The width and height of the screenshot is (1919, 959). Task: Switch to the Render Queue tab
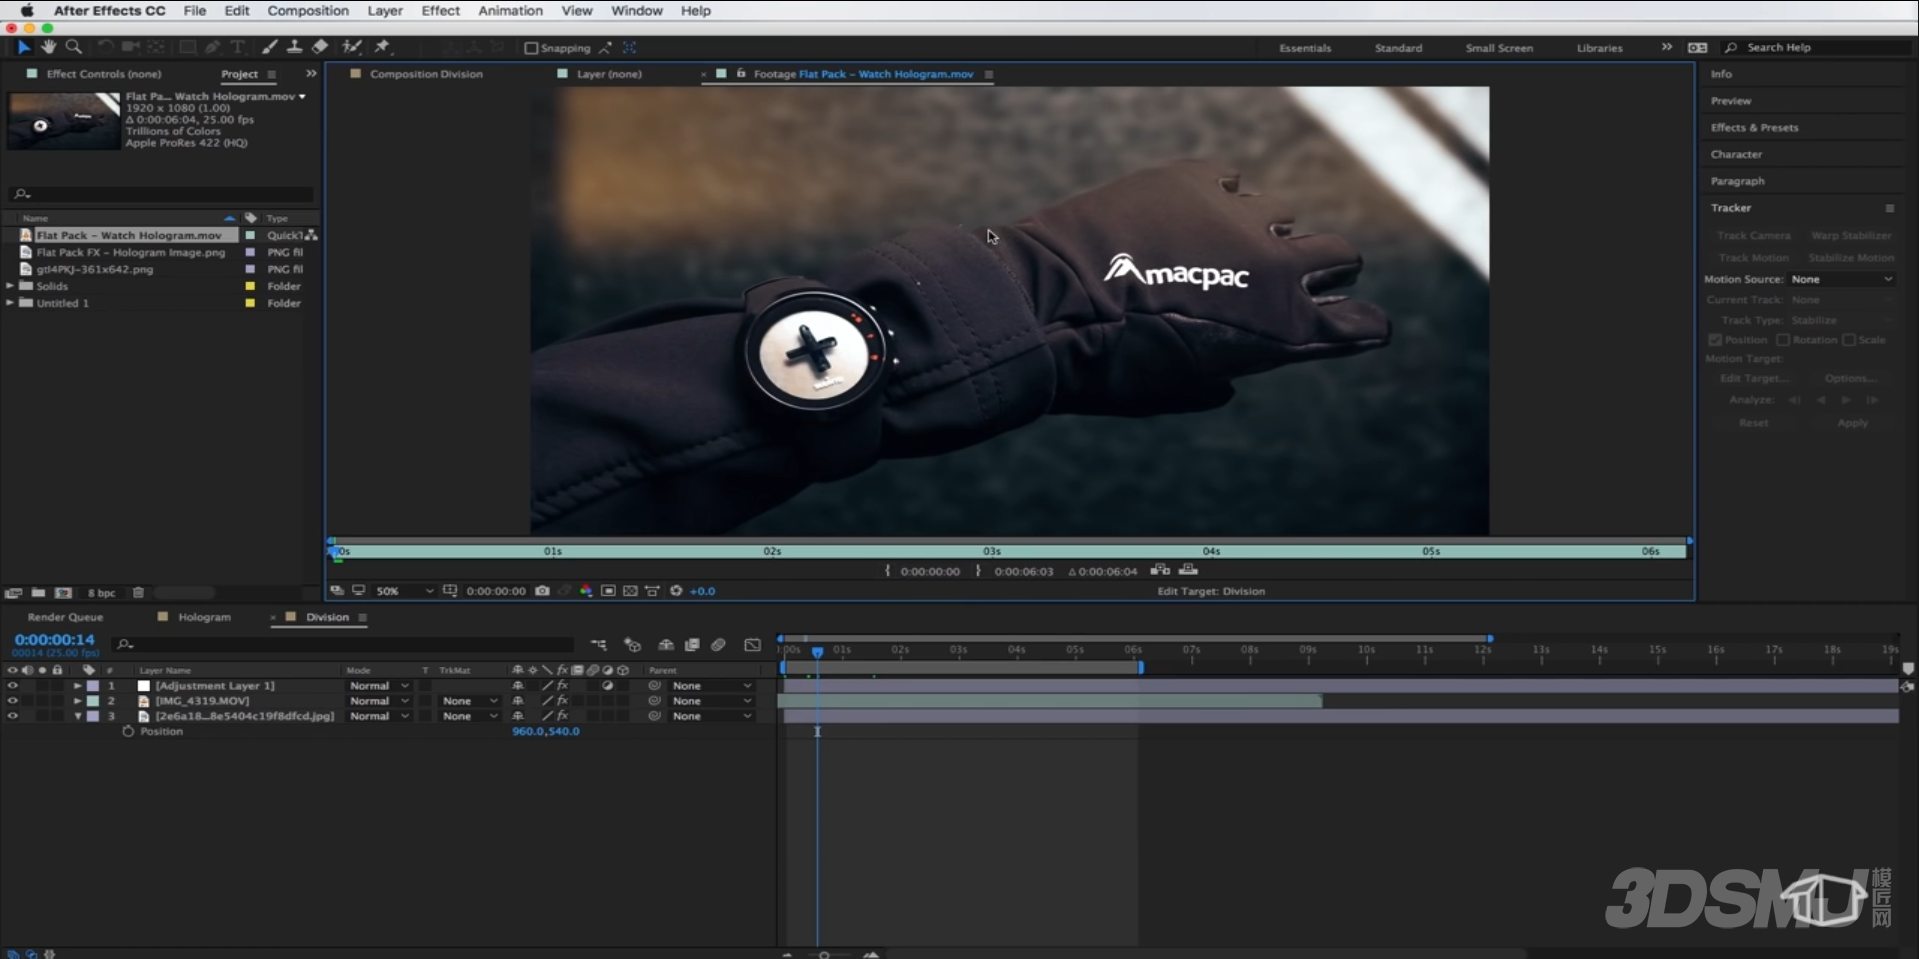(65, 617)
